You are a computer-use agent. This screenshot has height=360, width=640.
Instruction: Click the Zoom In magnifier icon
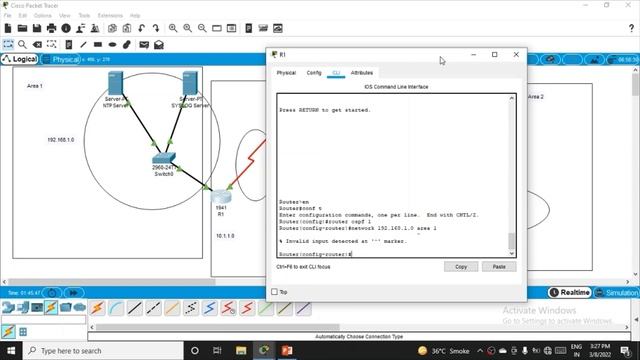[173, 28]
